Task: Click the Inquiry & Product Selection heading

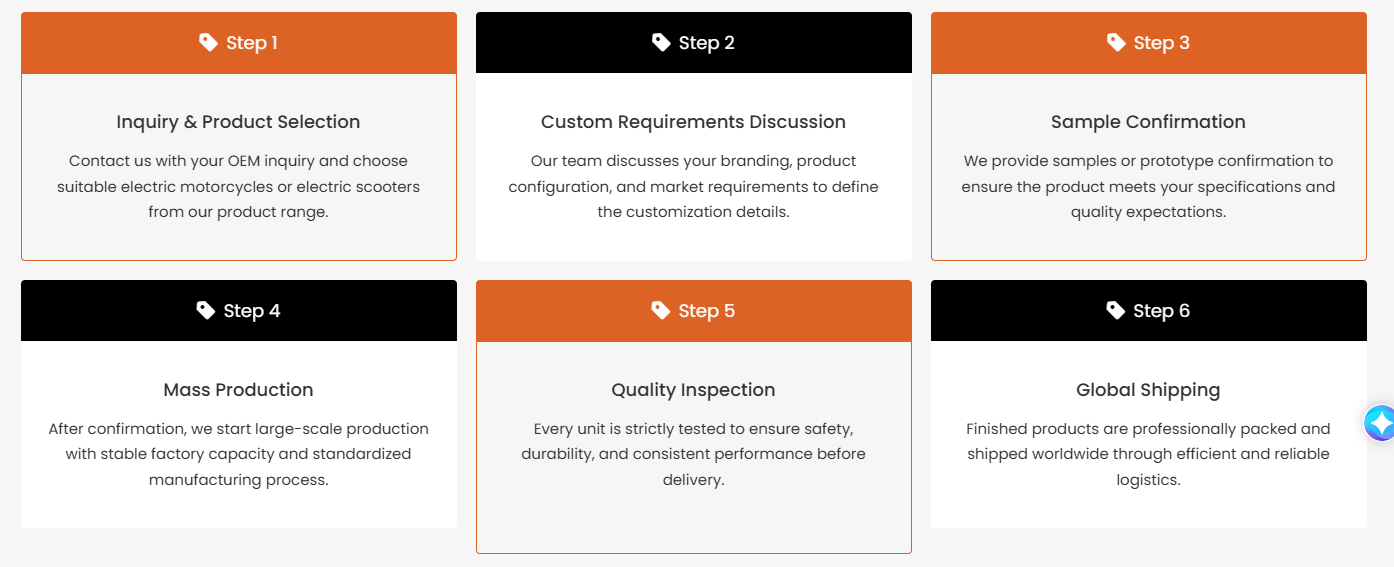Action: click(238, 122)
